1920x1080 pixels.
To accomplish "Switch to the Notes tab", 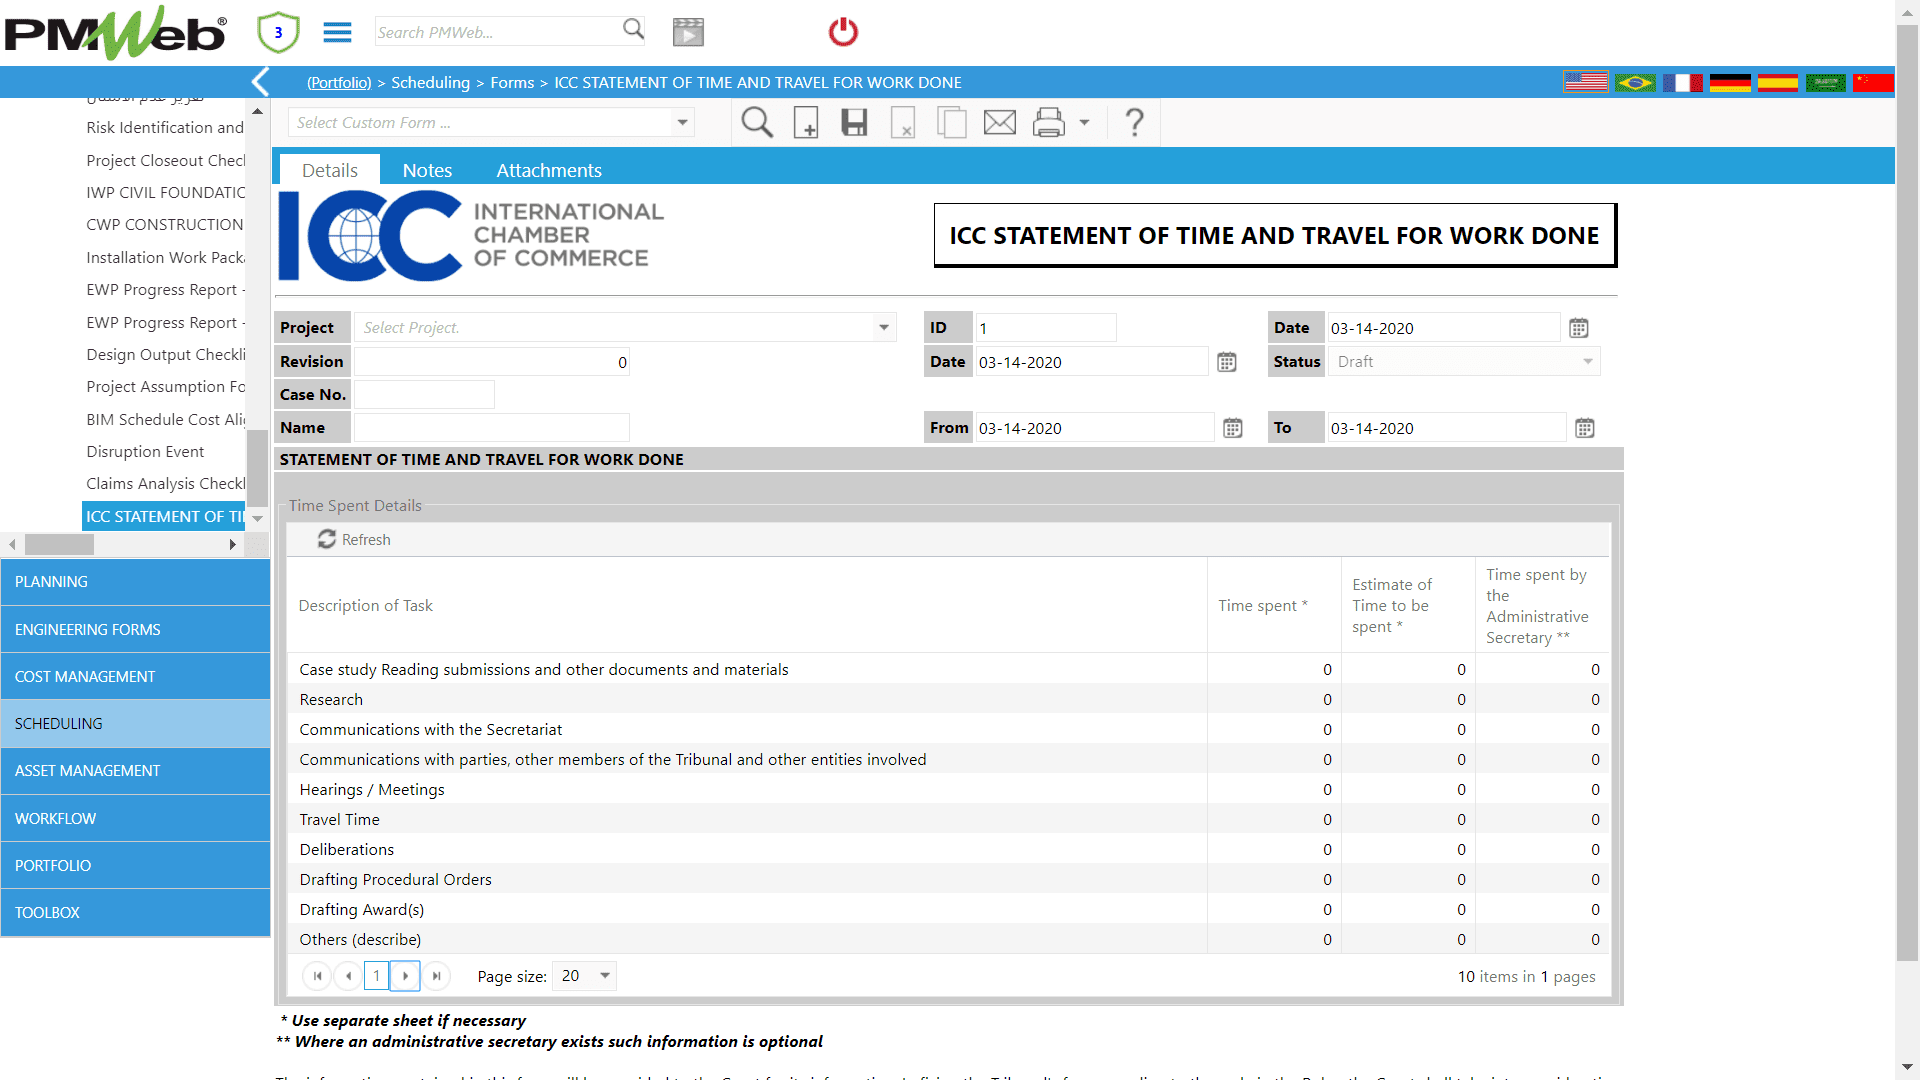I will click(427, 170).
